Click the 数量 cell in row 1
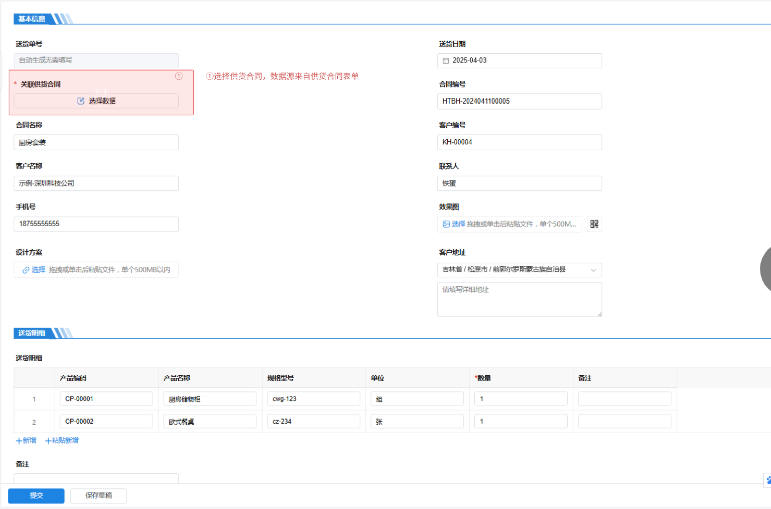771x509 pixels. (521, 399)
